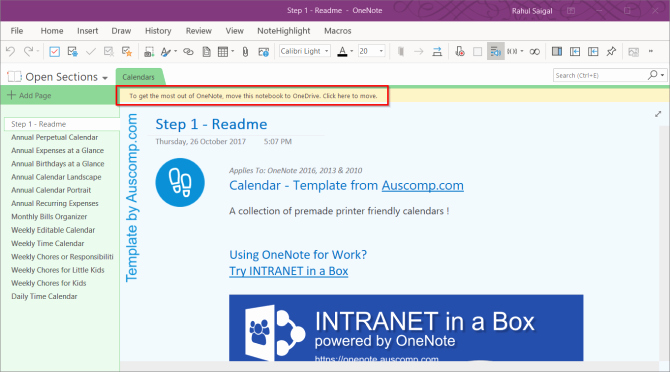670x372 pixels.
Task: Click the Rahul Saigal account name
Action: [x=532, y=11]
